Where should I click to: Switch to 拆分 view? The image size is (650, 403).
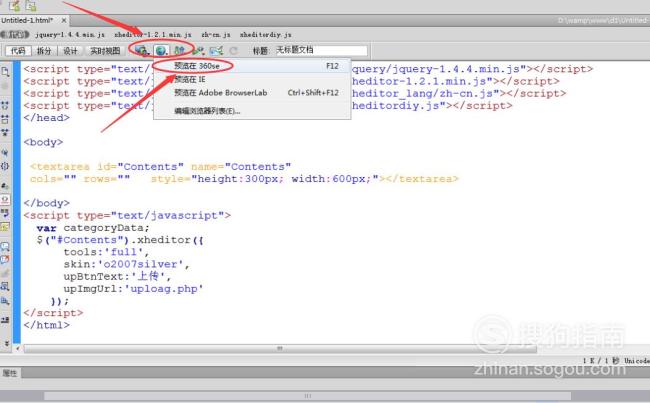pyautogui.click(x=44, y=51)
